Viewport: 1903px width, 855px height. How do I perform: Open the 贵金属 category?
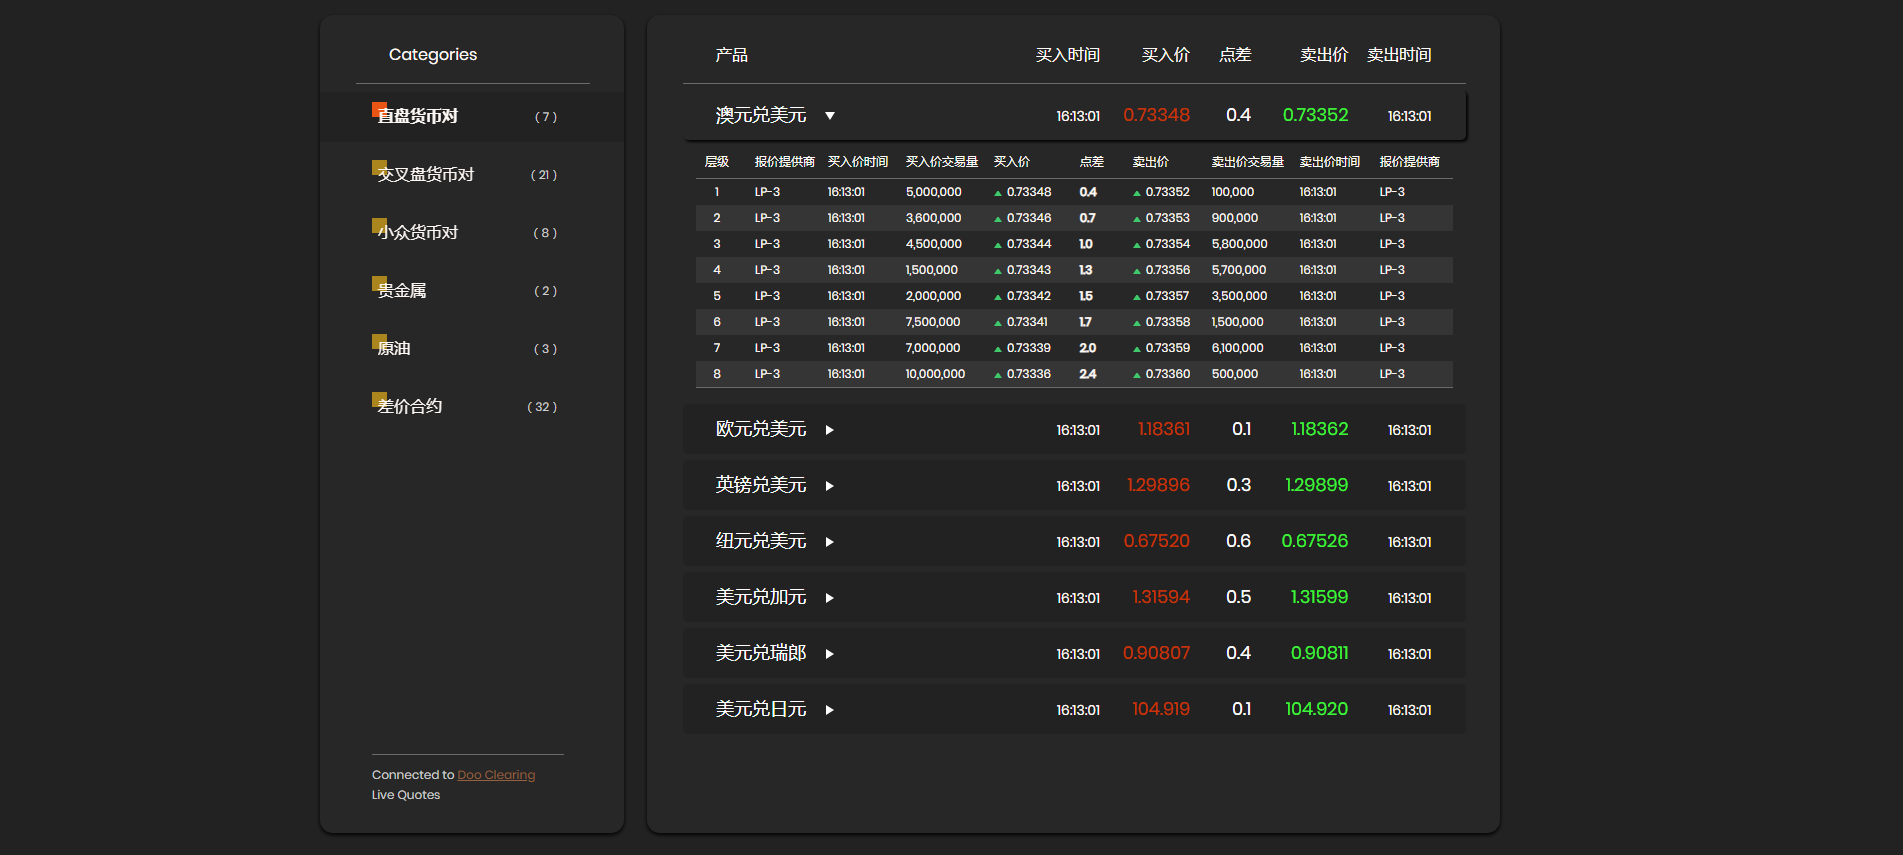[472, 290]
